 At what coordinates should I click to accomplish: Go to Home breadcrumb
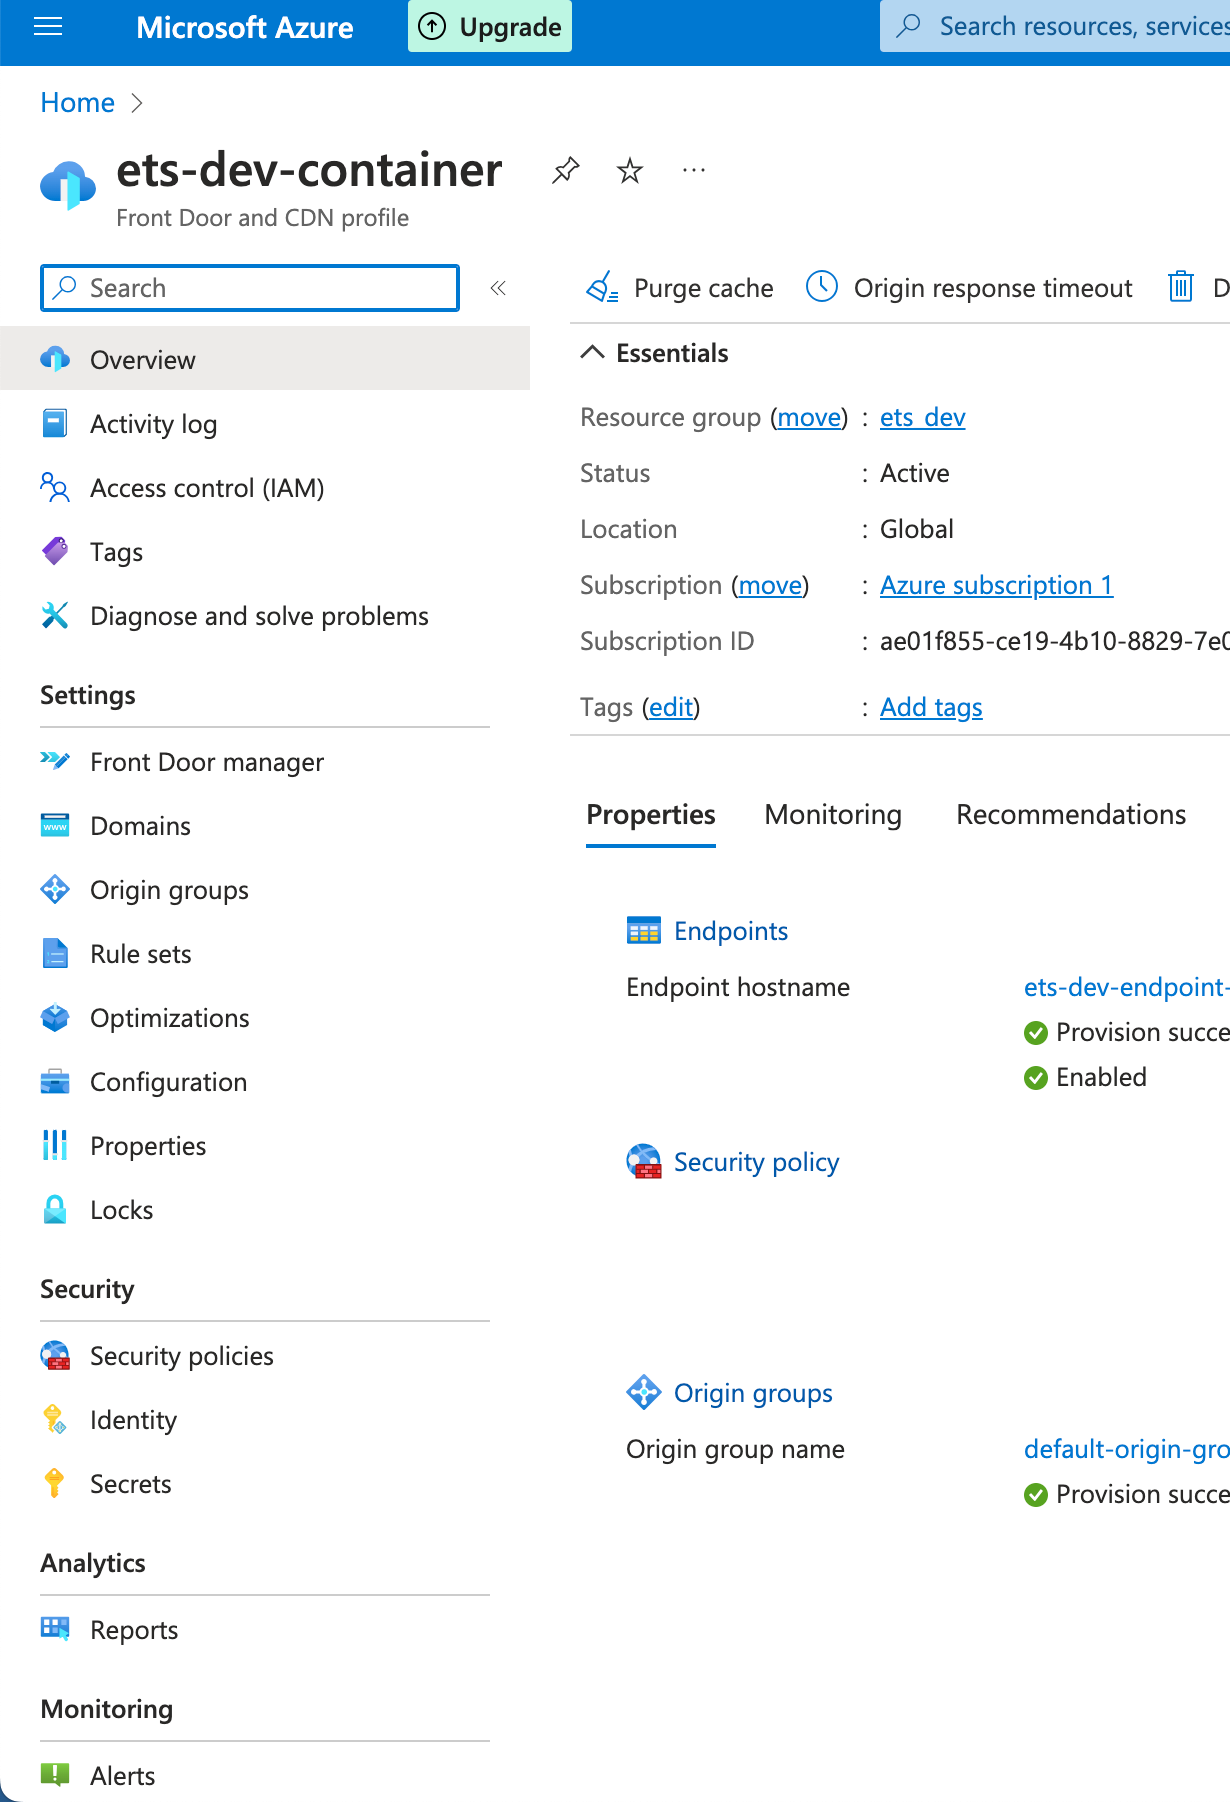pos(77,102)
